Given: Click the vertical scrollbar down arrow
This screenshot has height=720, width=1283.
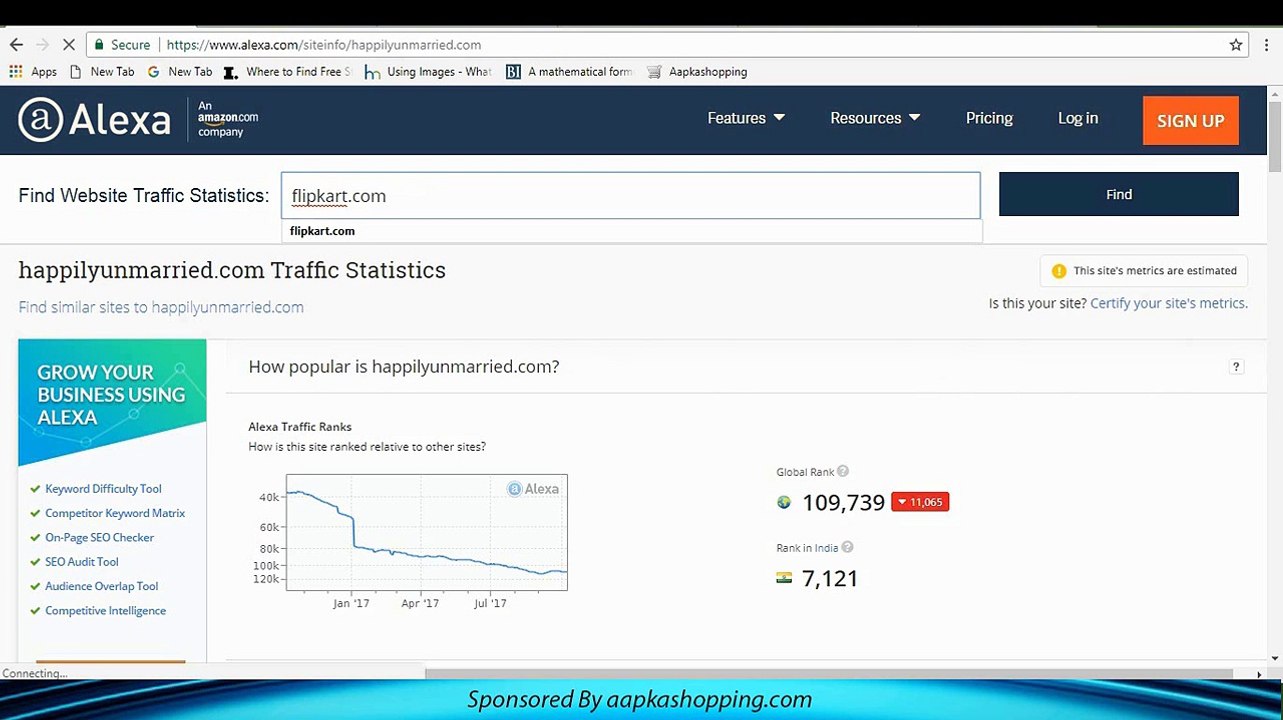Looking at the screenshot, I should pos(1275,658).
